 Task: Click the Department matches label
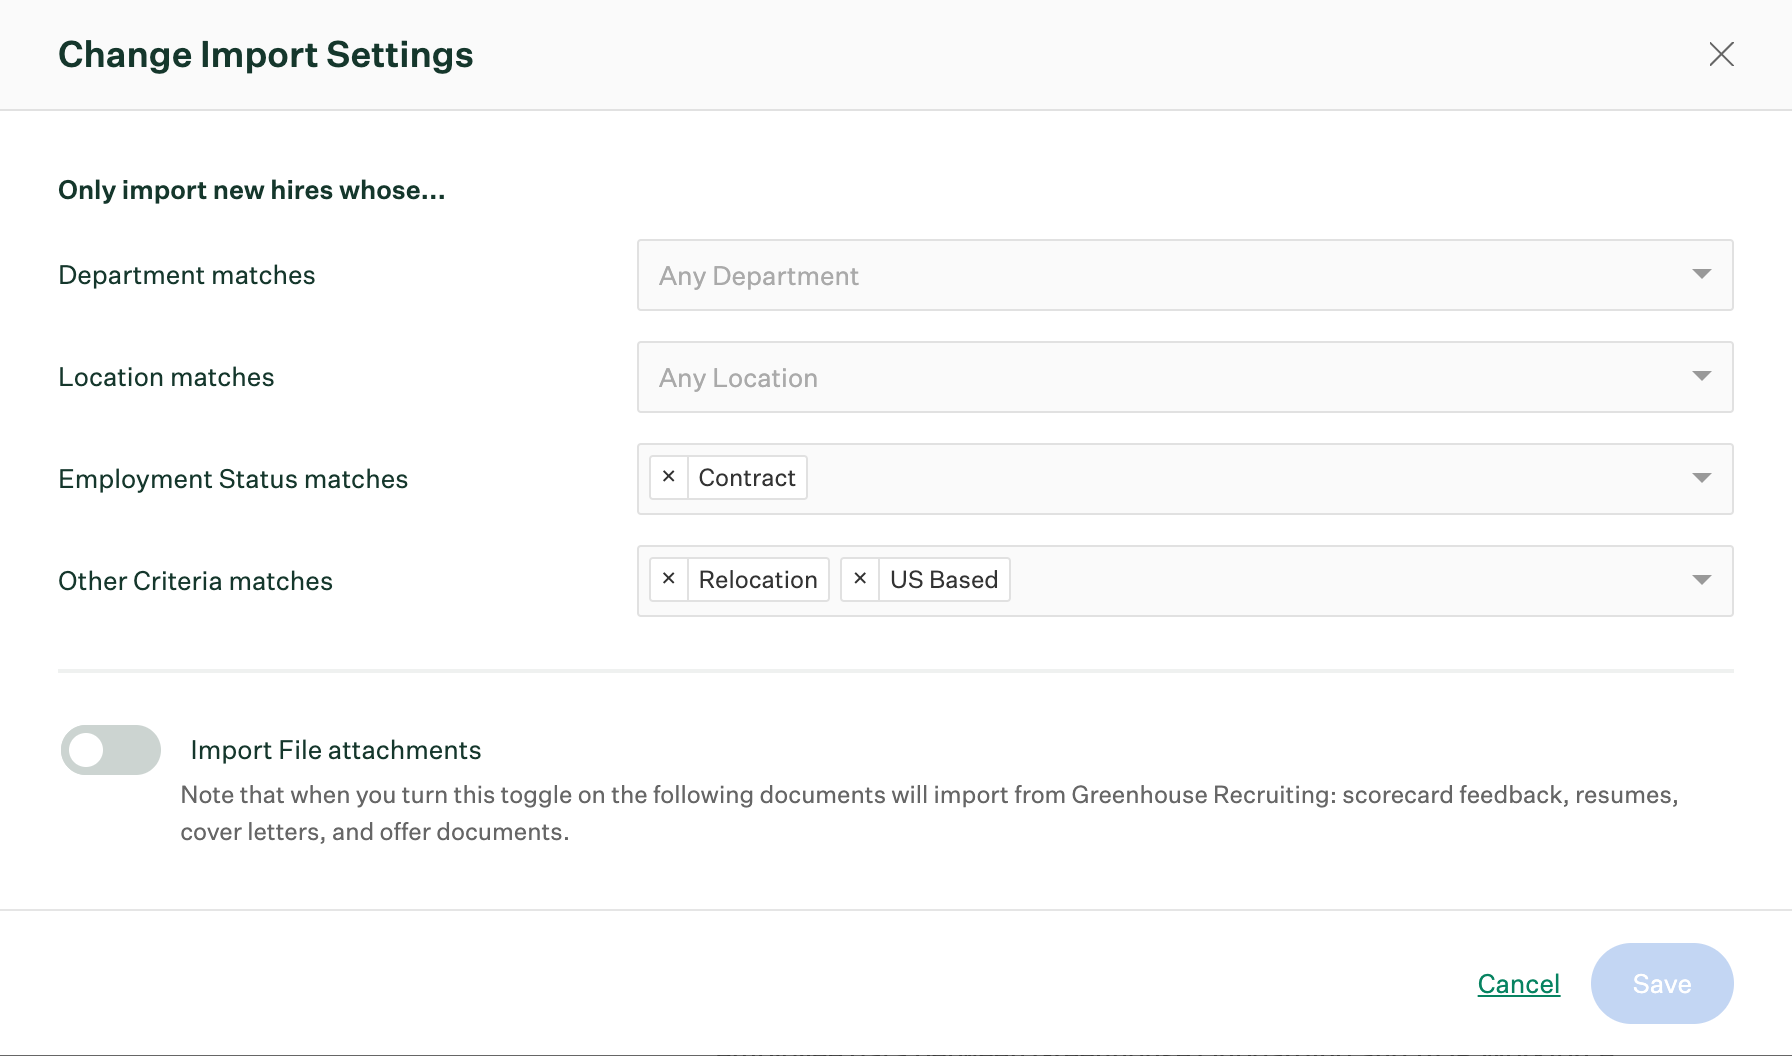pos(187,275)
